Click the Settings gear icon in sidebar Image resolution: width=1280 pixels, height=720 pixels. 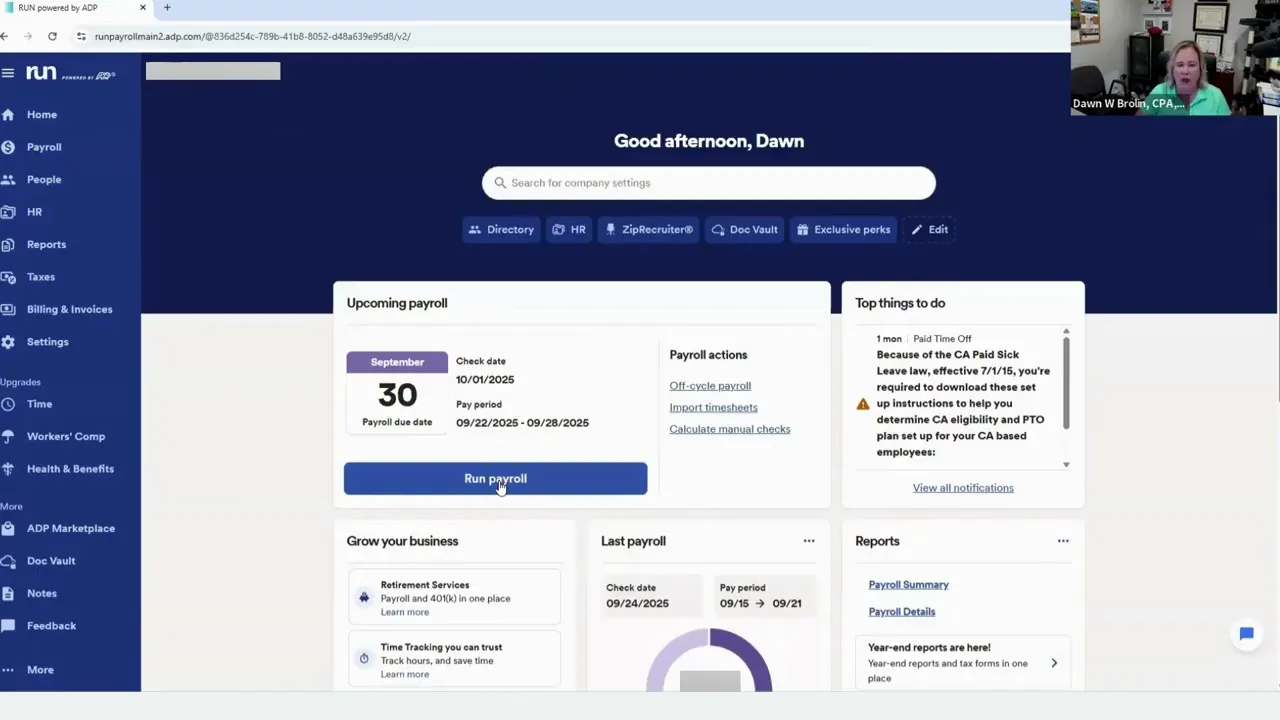8,342
